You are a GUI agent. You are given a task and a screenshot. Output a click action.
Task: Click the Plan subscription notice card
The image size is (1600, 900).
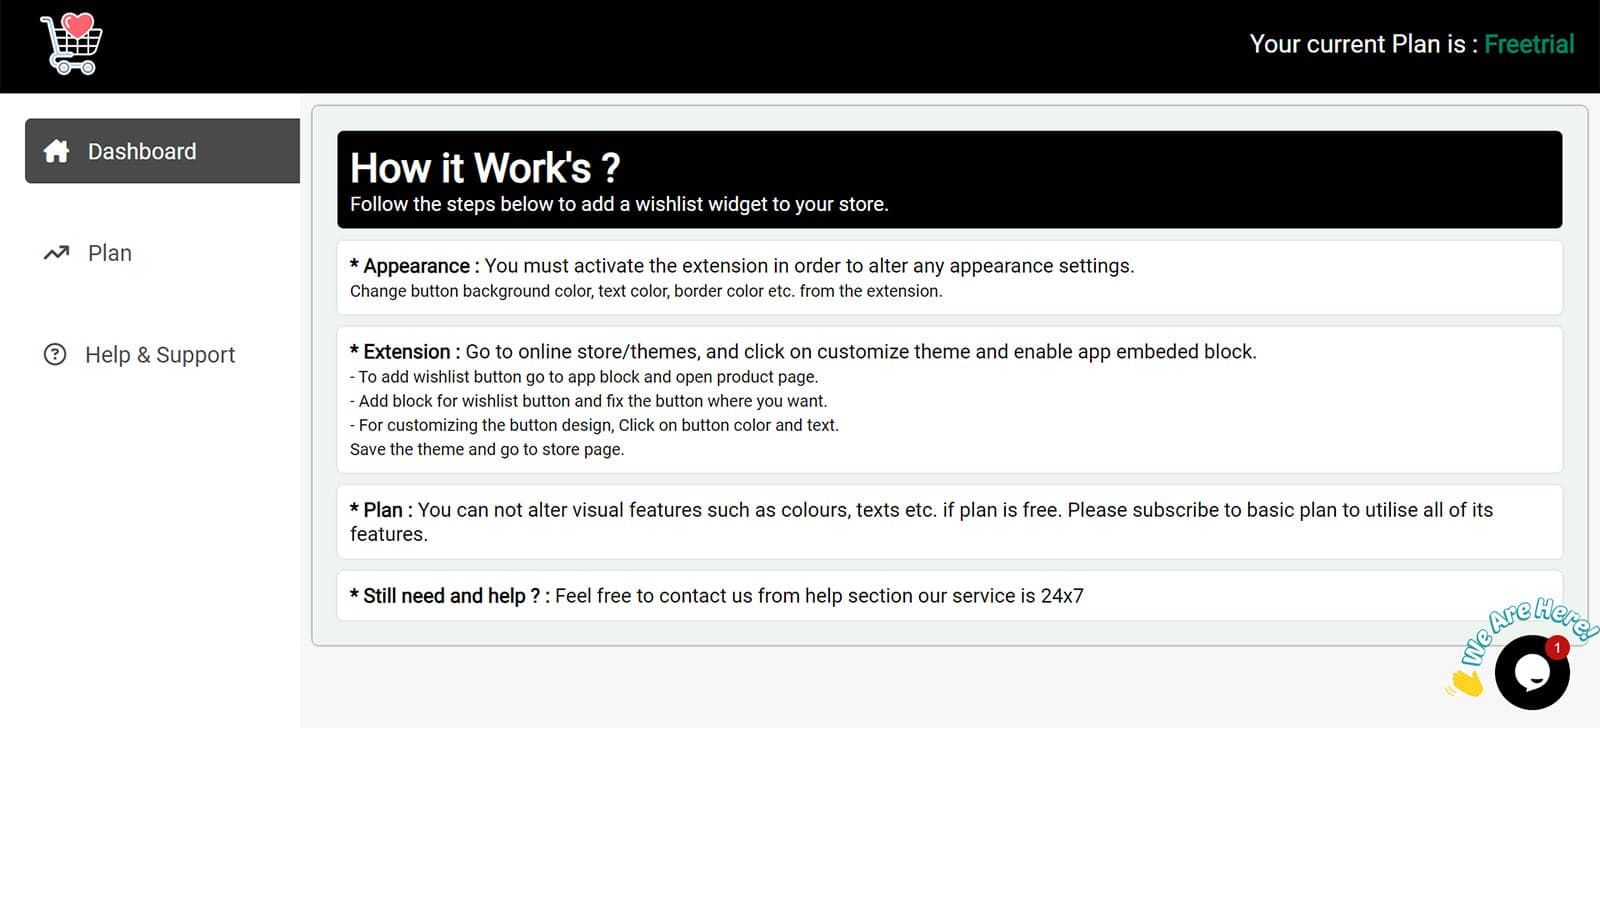click(x=948, y=521)
